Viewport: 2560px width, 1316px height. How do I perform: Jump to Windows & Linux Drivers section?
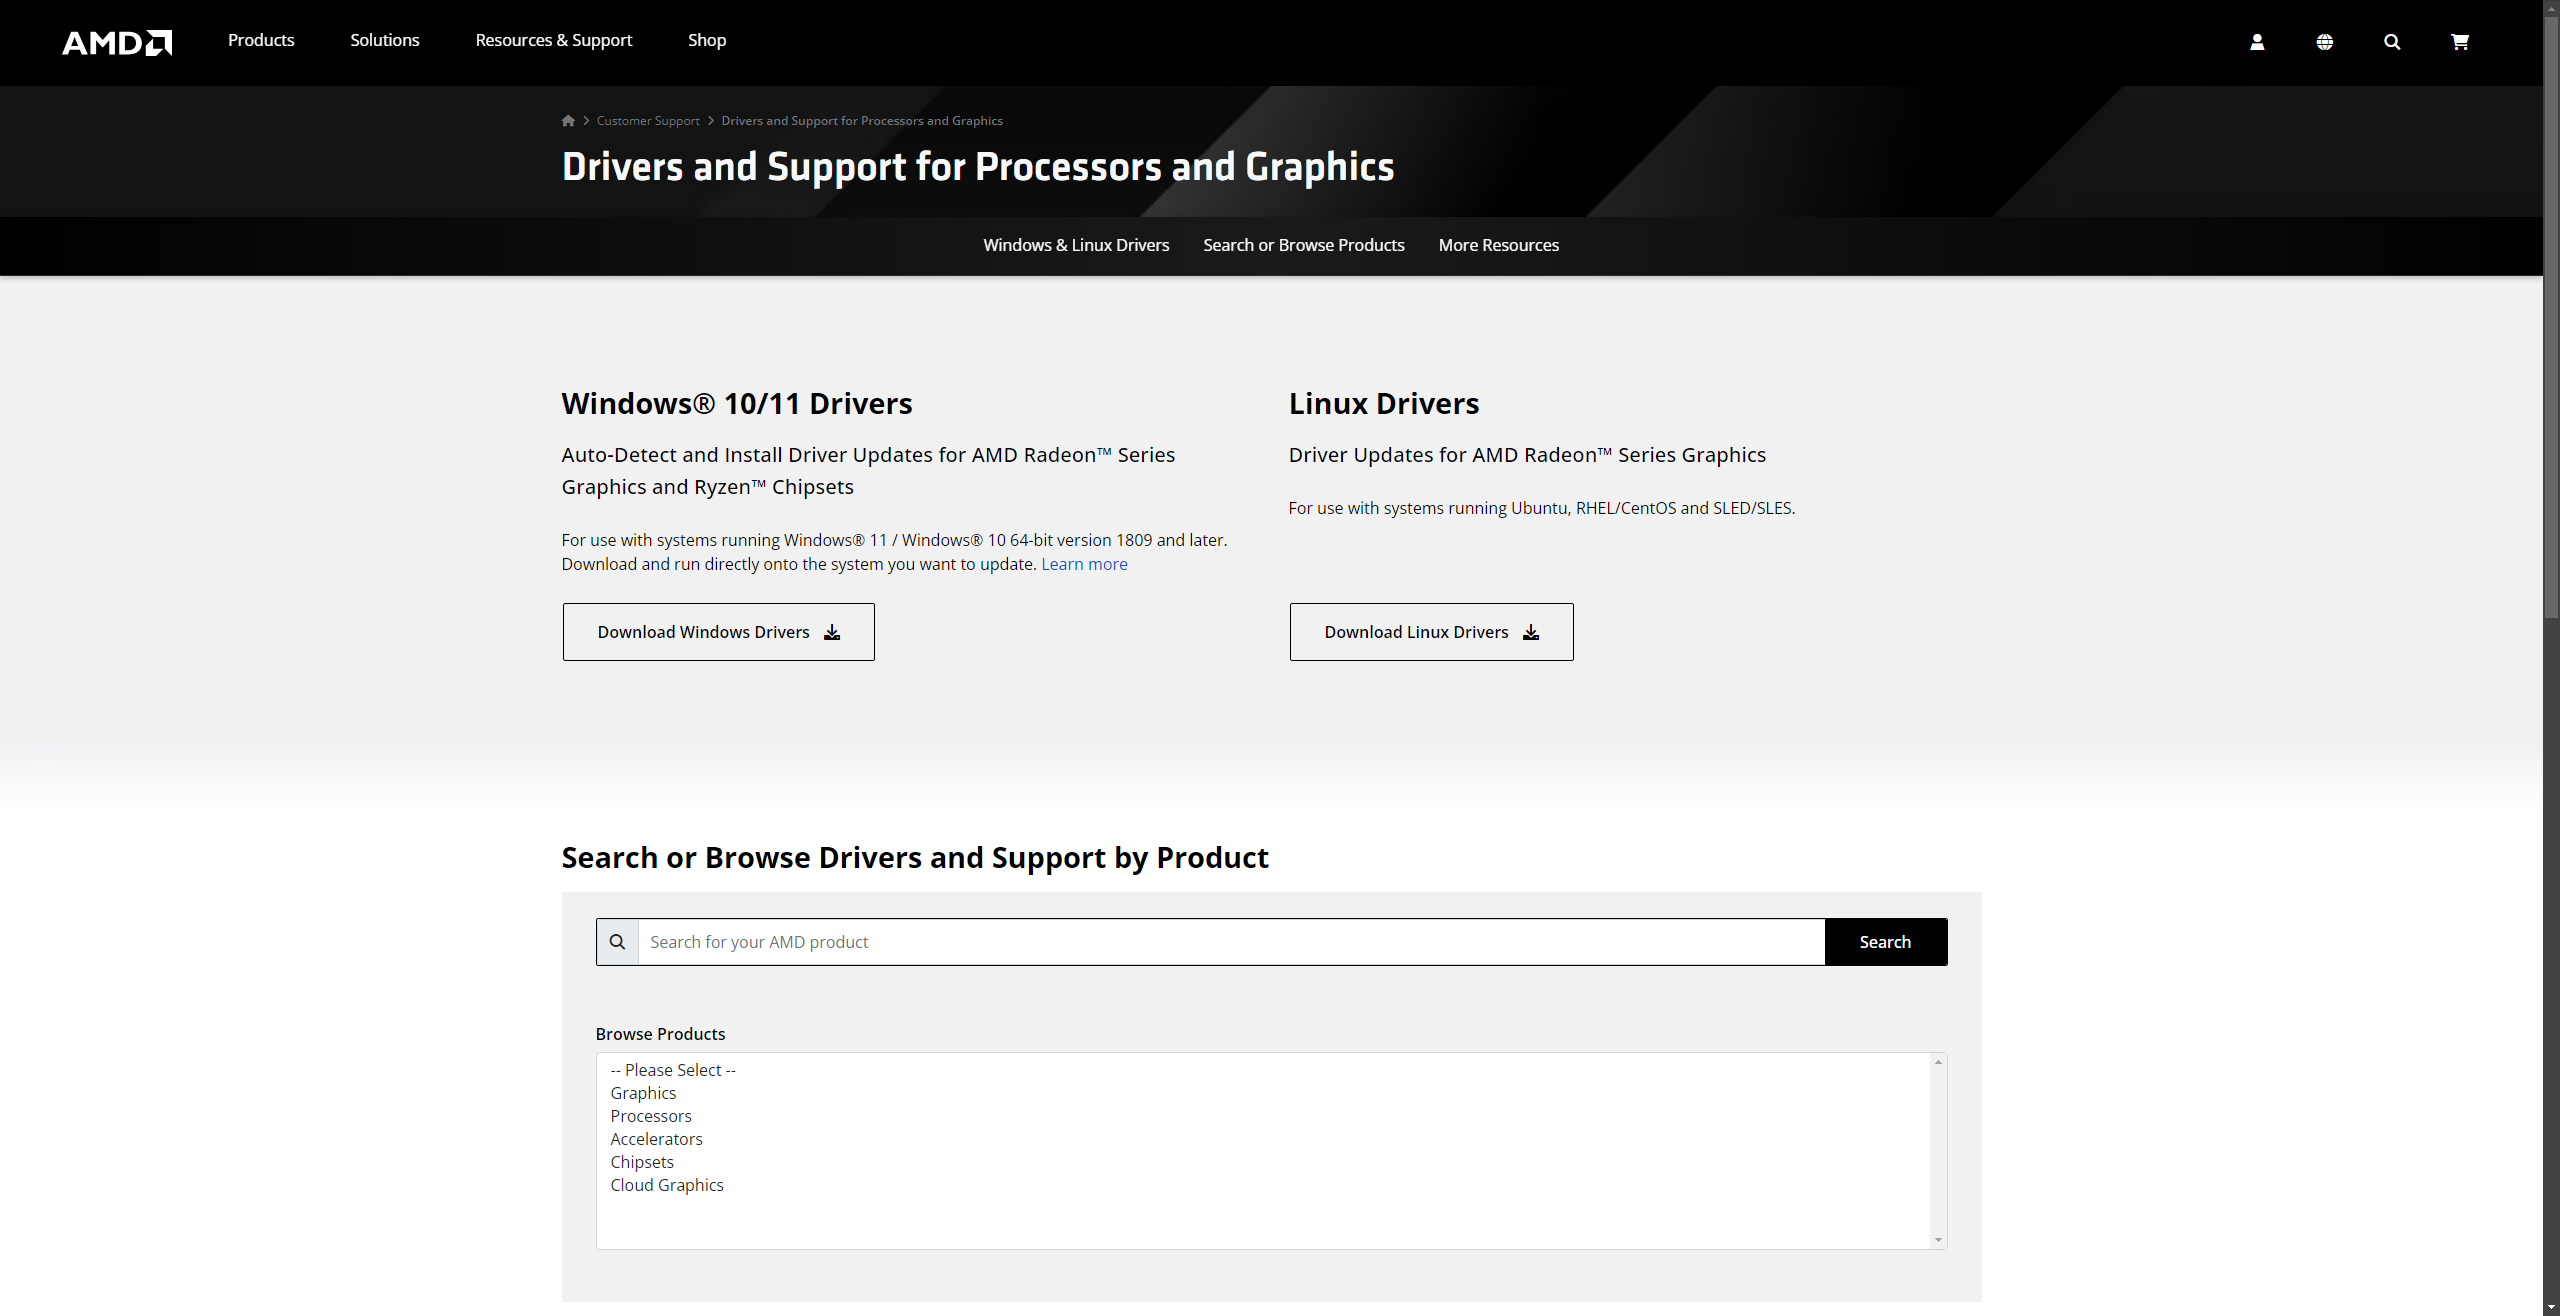point(1076,245)
